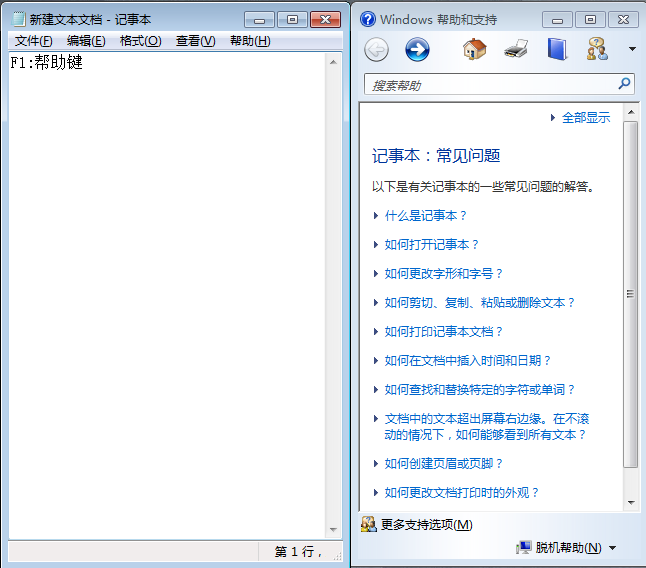Image resolution: width=646 pixels, height=568 pixels.
Task: Click the Windows Help question mark title icon
Action: (x=368, y=19)
